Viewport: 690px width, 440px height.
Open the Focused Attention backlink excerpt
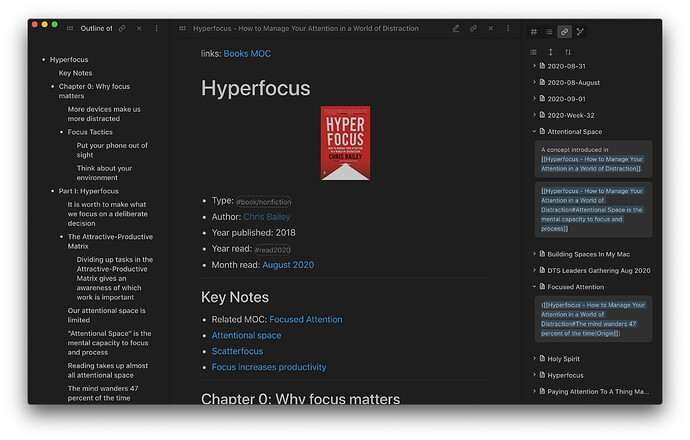click(593, 319)
